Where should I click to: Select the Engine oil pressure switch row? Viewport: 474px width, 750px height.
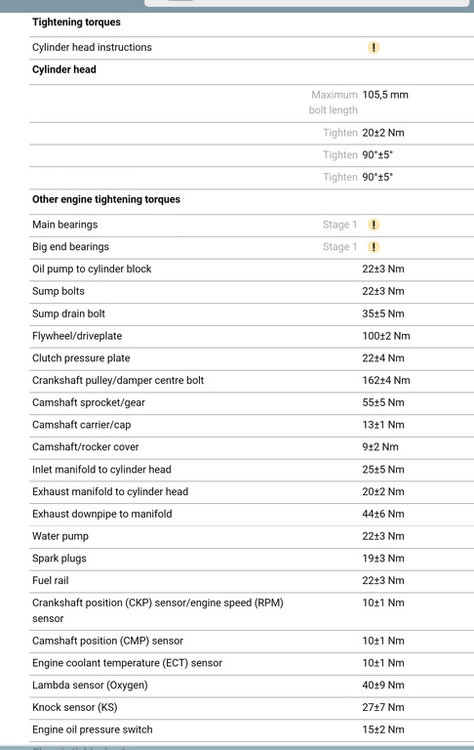pyautogui.click(x=252, y=730)
